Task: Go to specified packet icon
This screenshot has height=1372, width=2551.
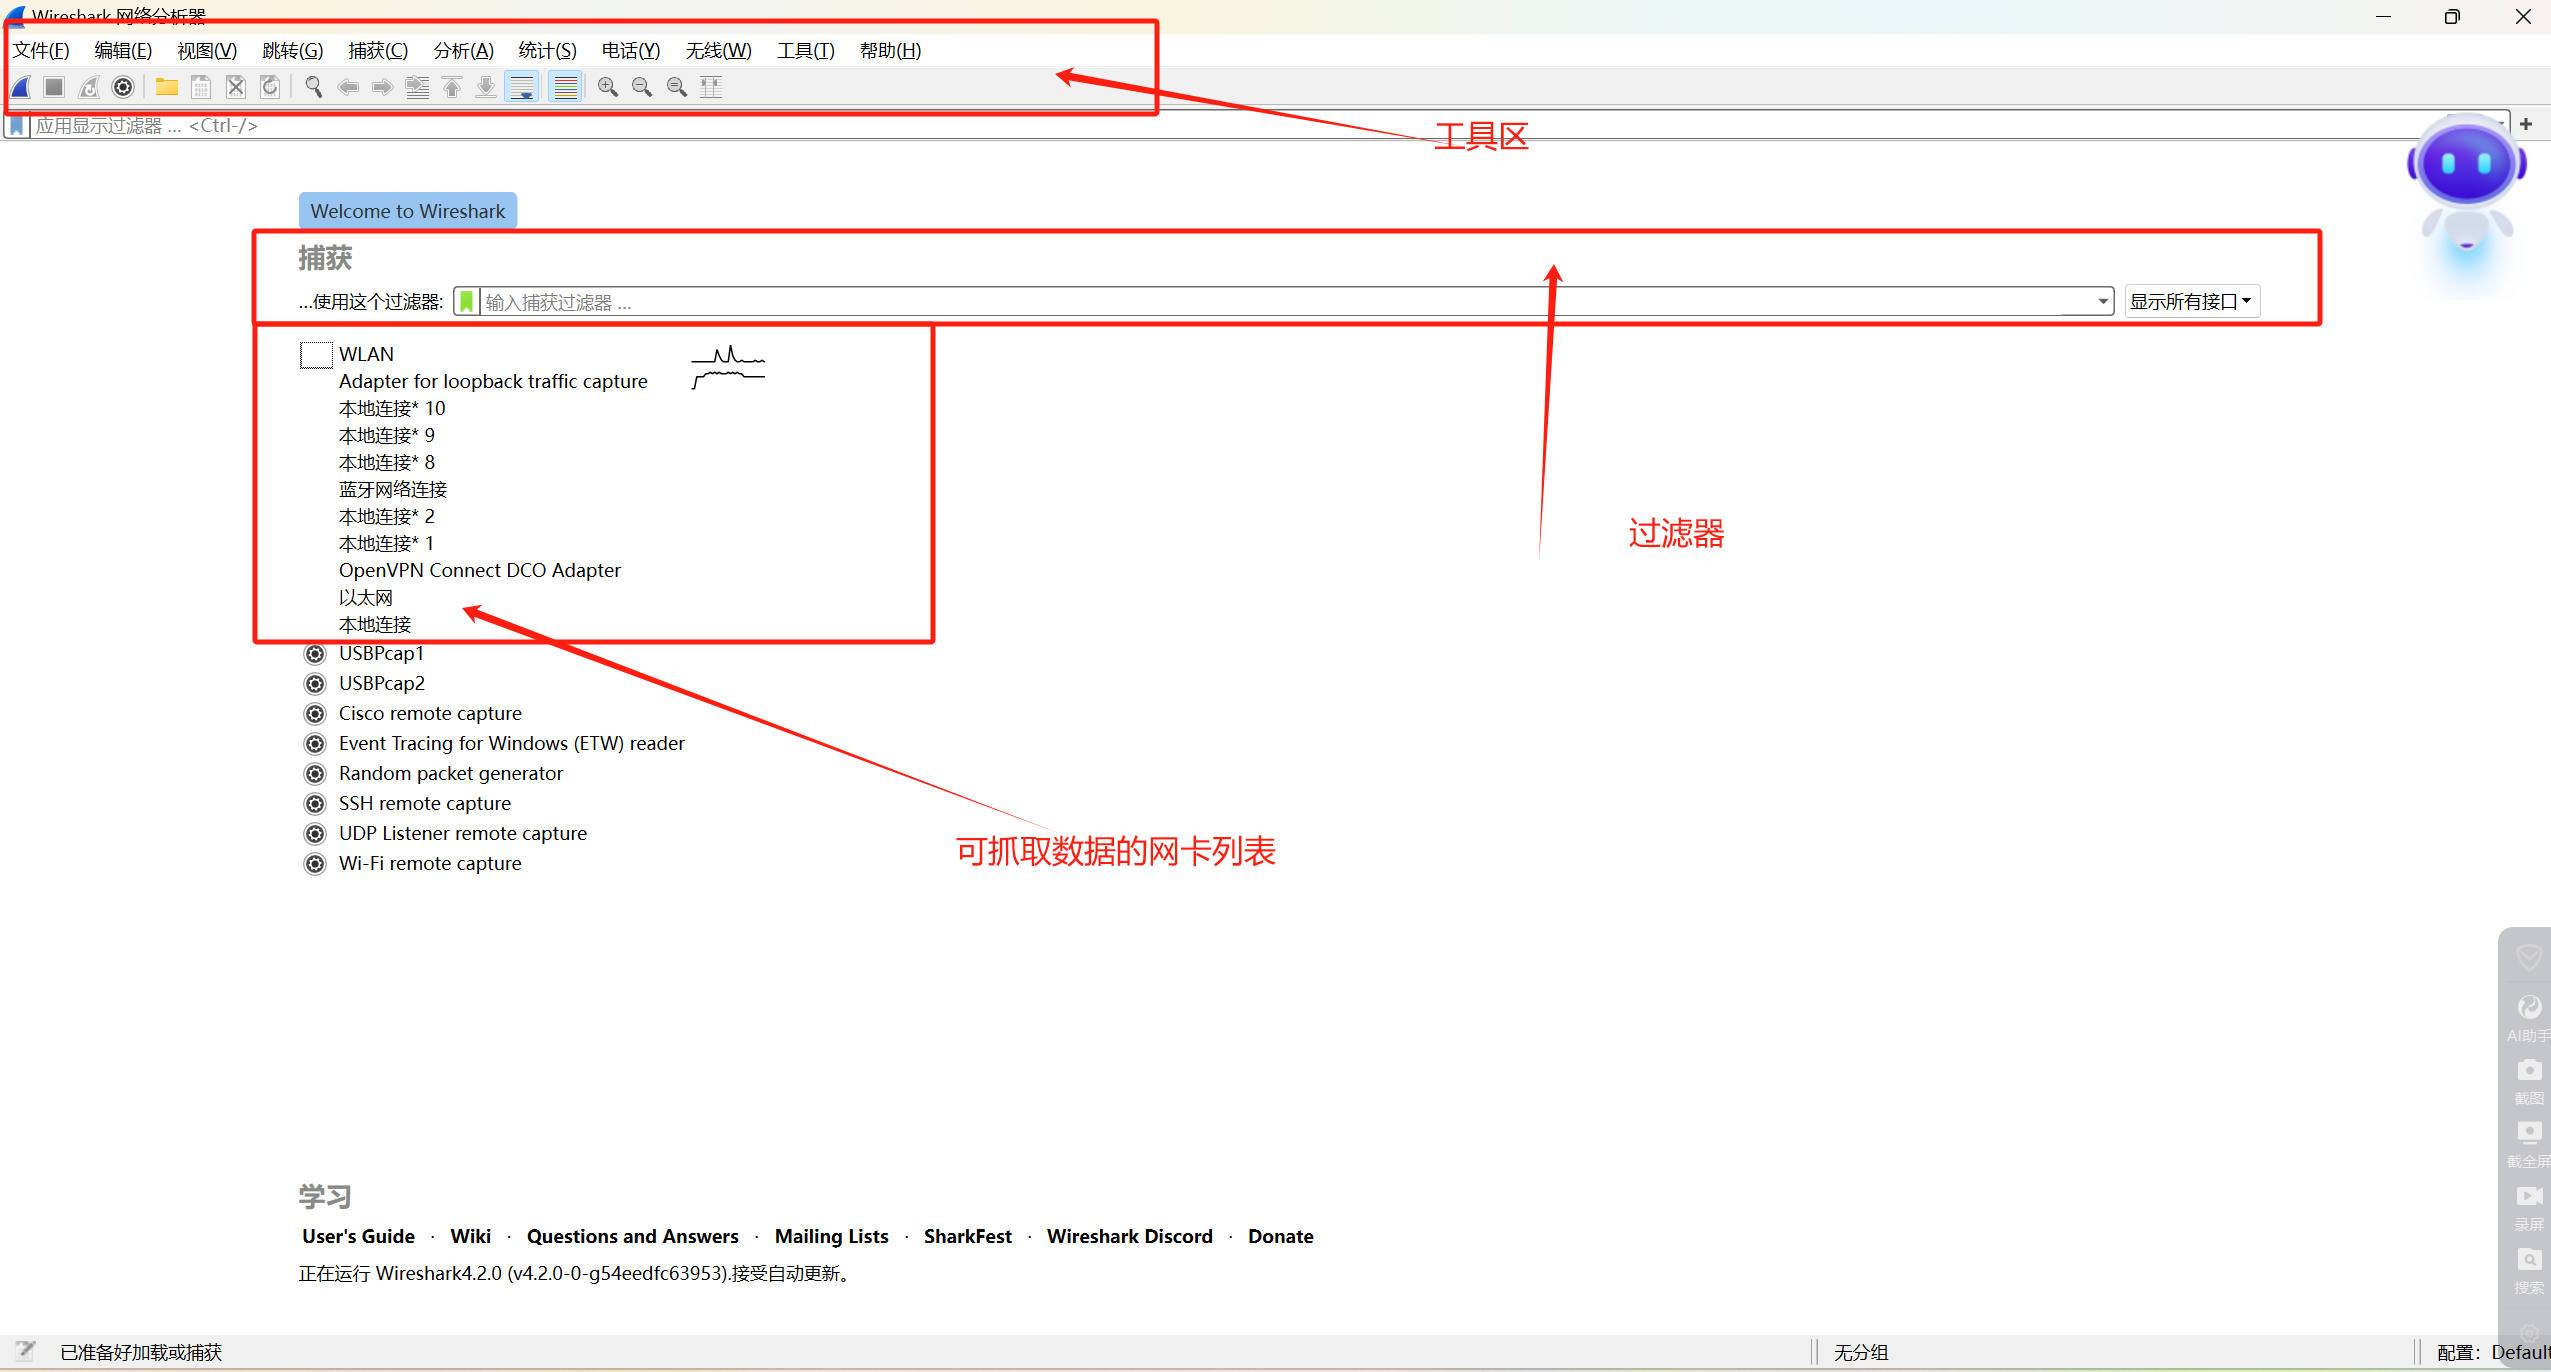Action: tap(417, 87)
